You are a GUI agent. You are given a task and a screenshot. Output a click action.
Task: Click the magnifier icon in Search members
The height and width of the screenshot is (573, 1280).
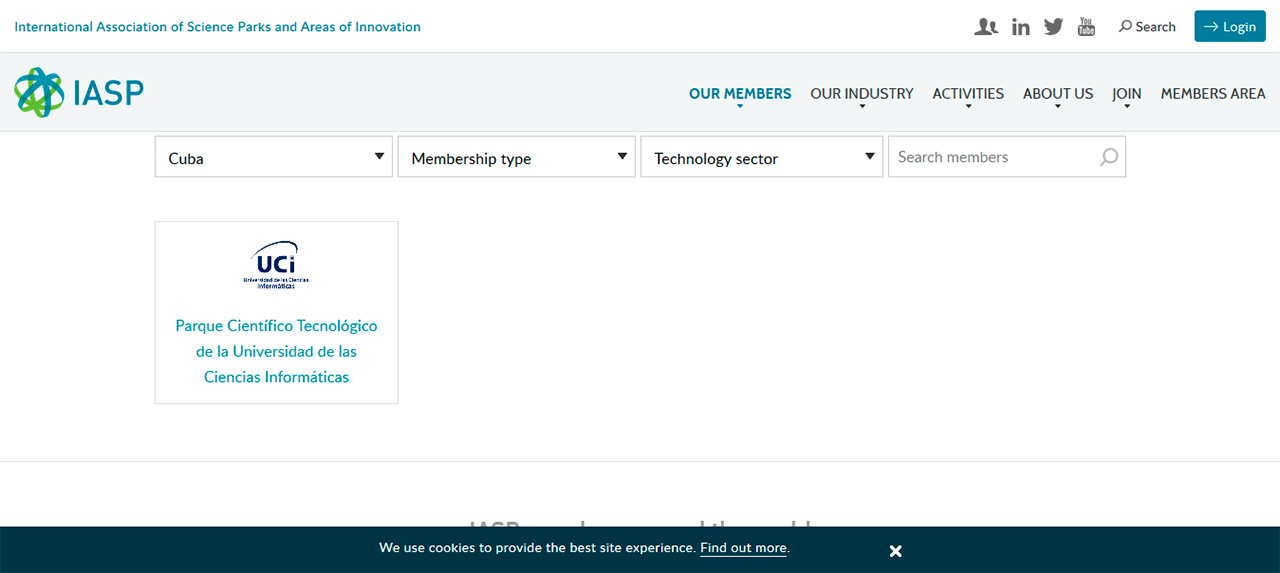point(1109,157)
